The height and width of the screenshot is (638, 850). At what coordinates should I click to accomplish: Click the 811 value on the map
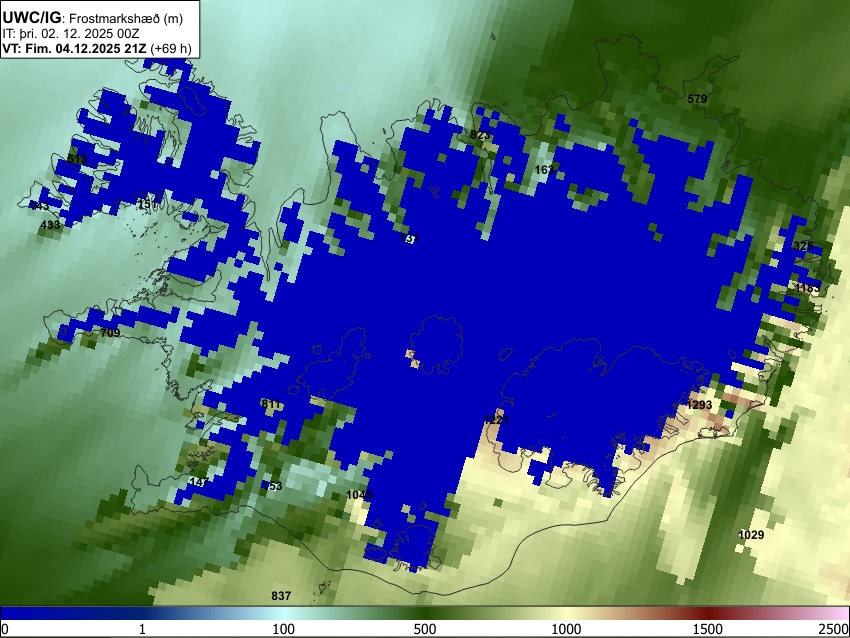coord(271,404)
